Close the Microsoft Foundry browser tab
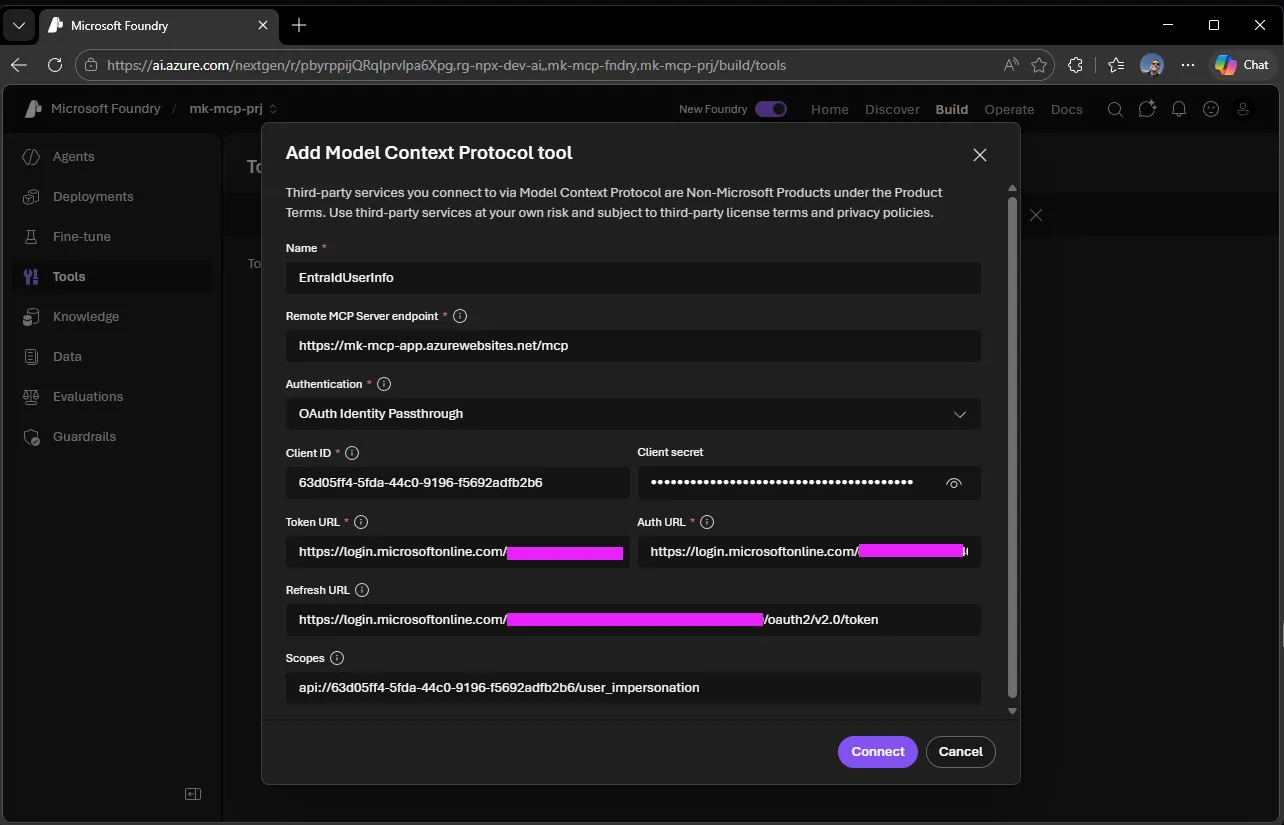This screenshot has width=1284, height=825. (265, 25)
